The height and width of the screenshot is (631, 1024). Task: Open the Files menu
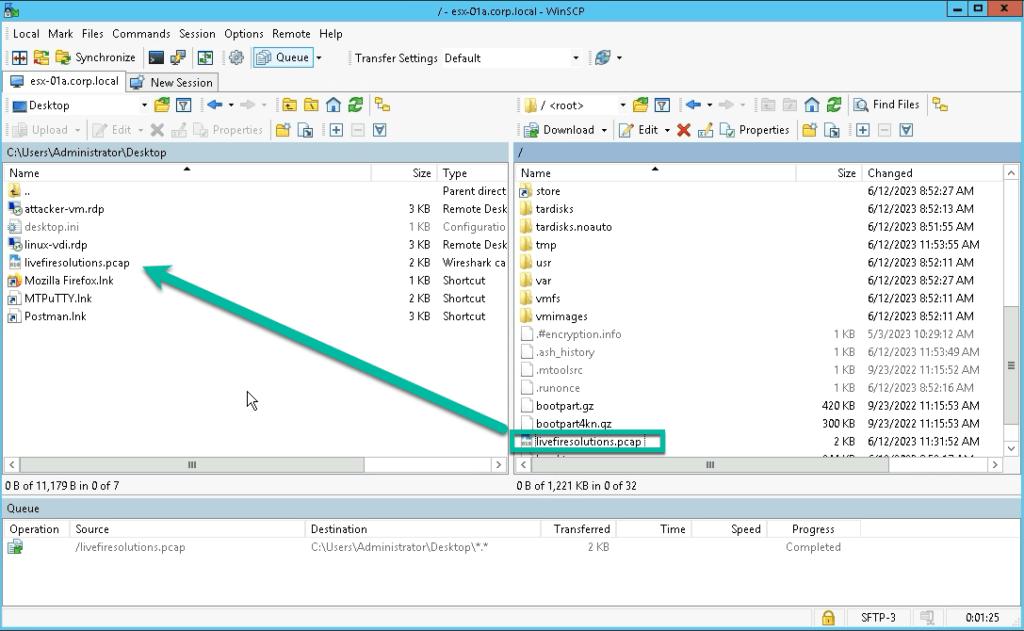coord(92,34)
